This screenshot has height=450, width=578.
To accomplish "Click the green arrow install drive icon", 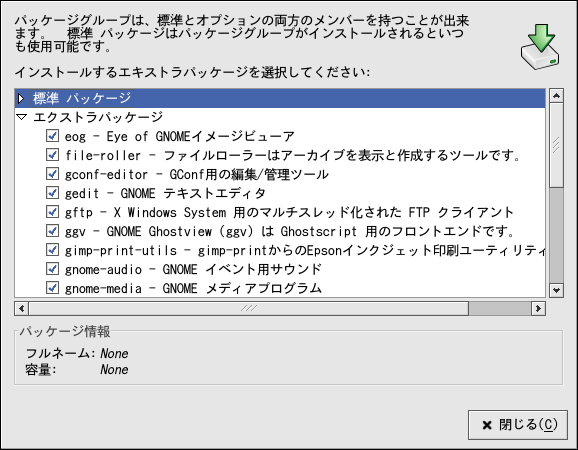I will pos(540,47).
